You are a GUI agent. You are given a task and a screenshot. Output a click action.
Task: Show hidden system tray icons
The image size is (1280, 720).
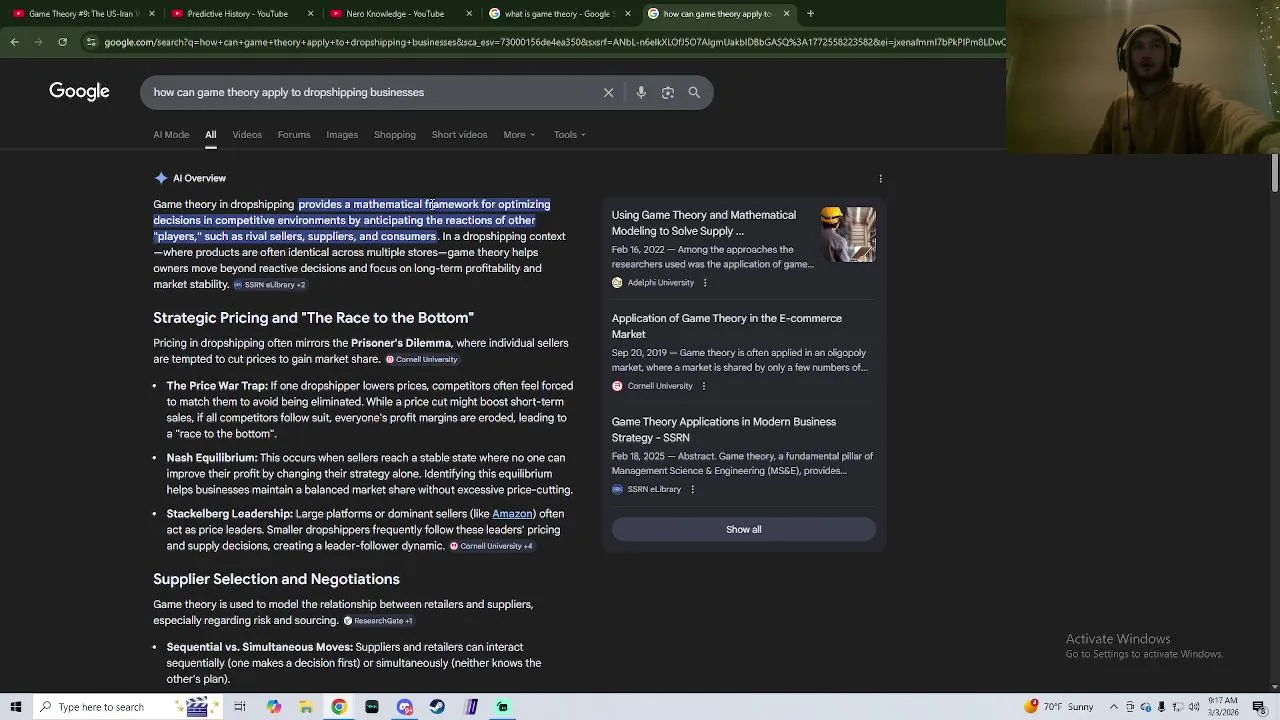coord(1114,707)
